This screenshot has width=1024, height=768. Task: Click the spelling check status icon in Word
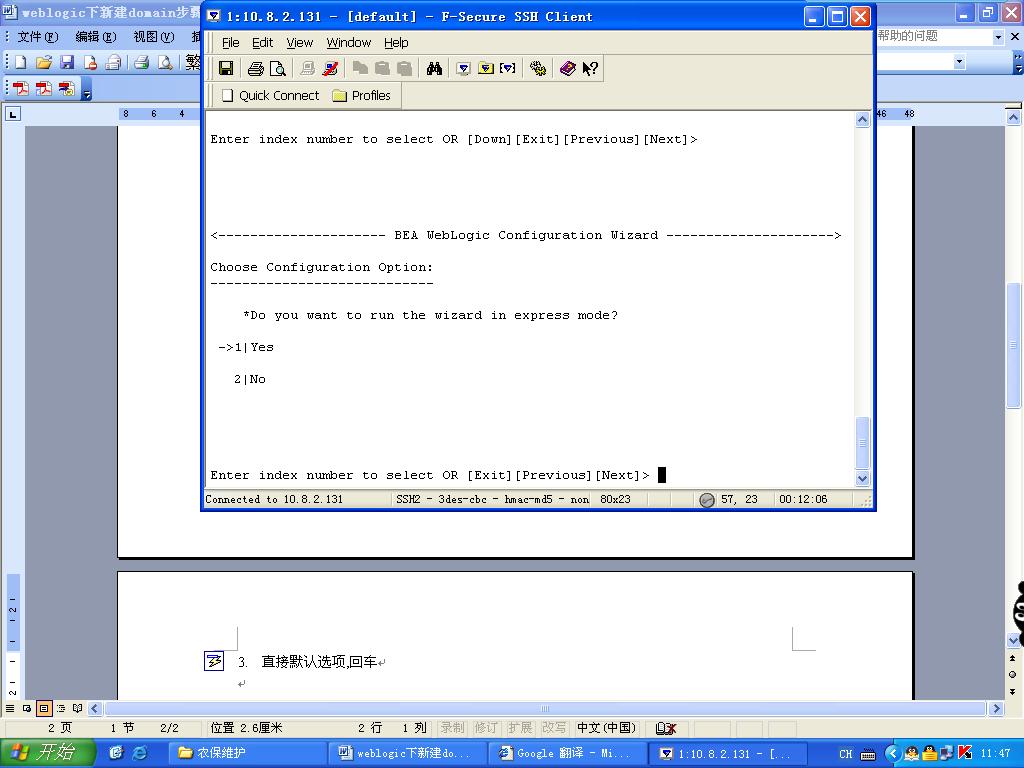[665, 728]
